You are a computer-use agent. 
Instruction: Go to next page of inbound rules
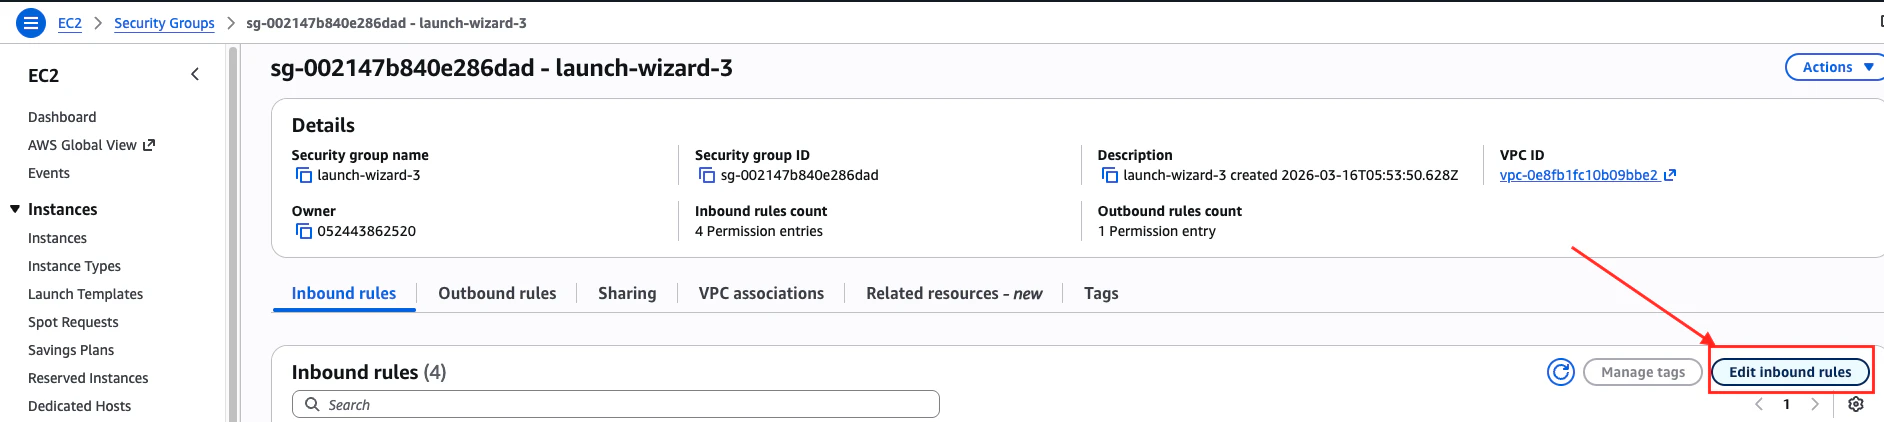1815,404
